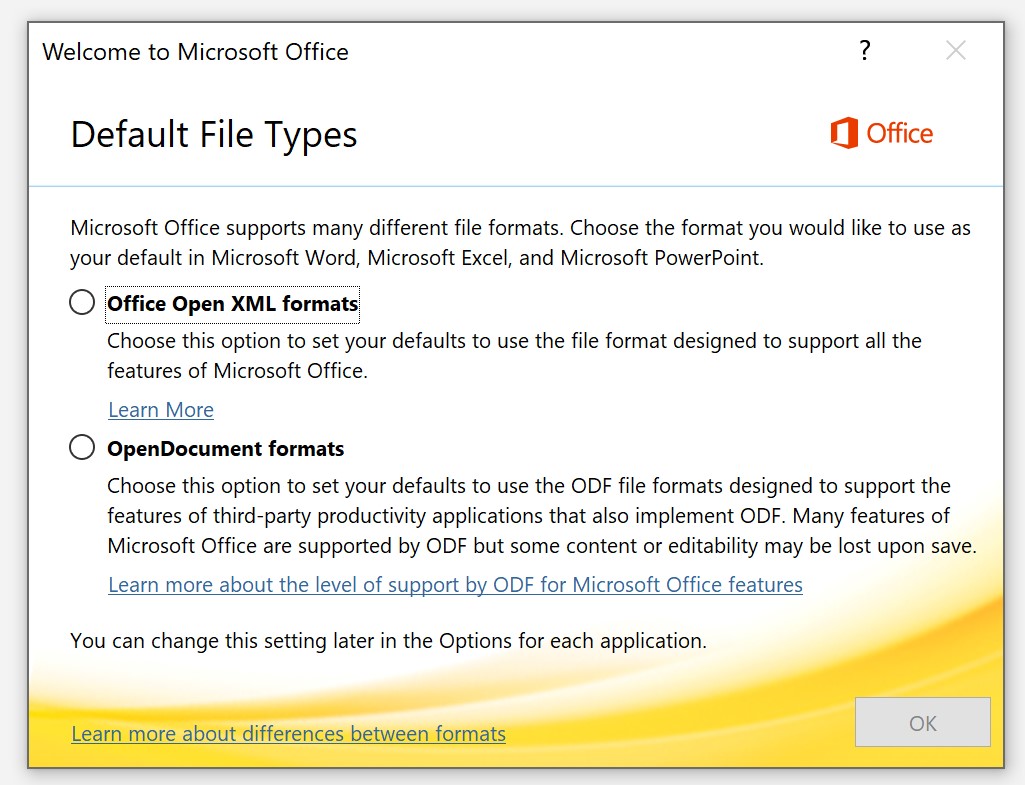Open the differences between formats link
Viewport: 1025px width, 785px height.
pyautogui.click(x=288, y=734)
